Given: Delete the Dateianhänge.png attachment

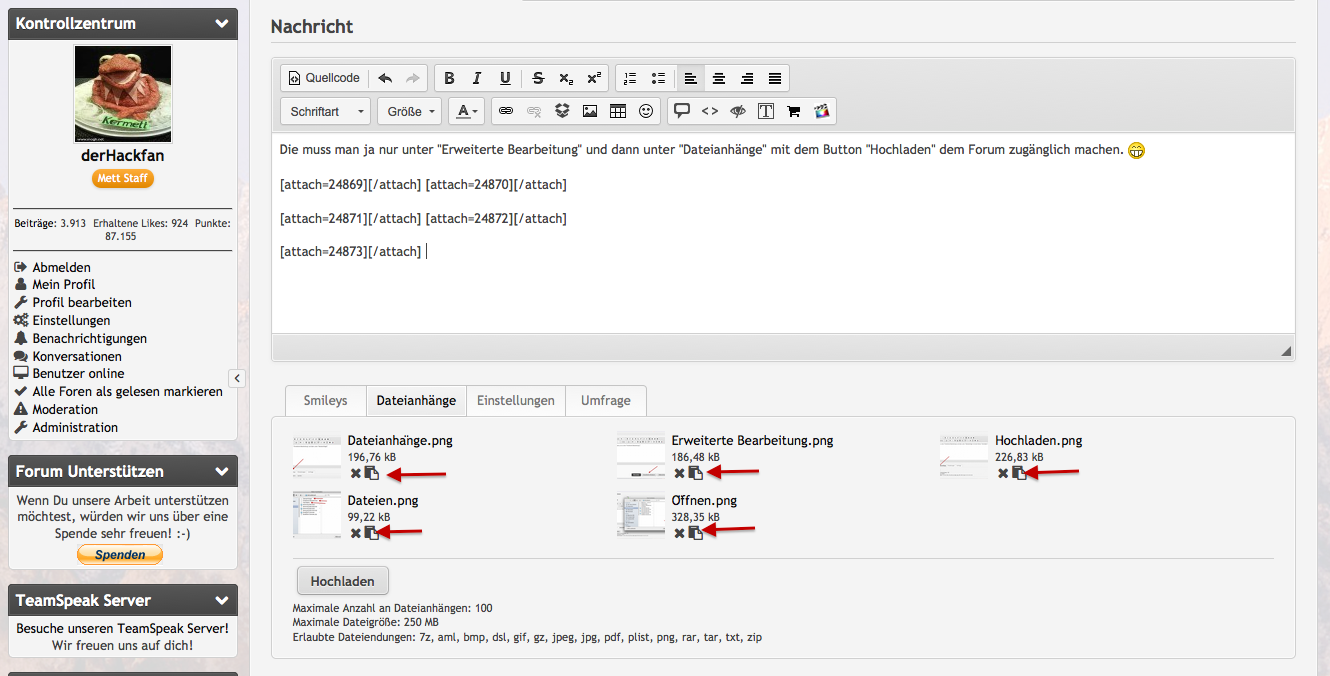Looking at the screenshot, I should click(356, 473).
